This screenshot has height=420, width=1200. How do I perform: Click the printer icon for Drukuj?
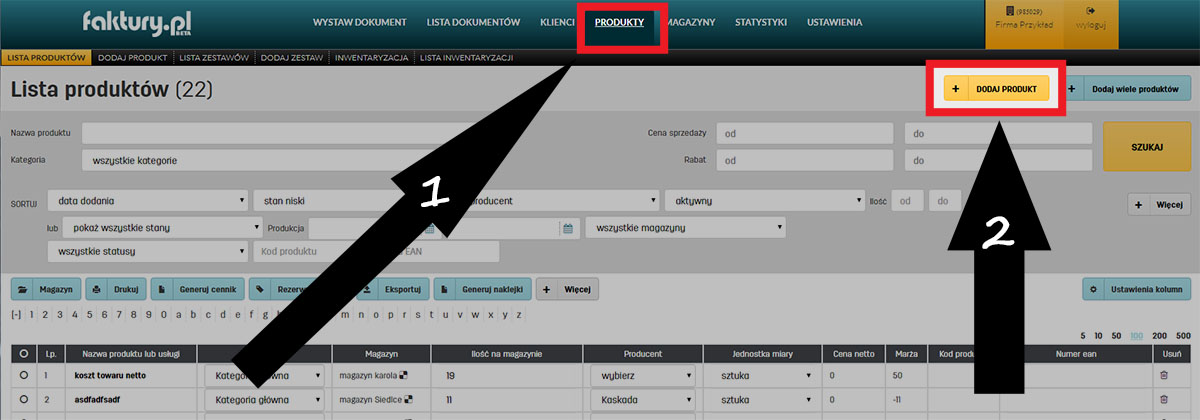pos(96,289)
